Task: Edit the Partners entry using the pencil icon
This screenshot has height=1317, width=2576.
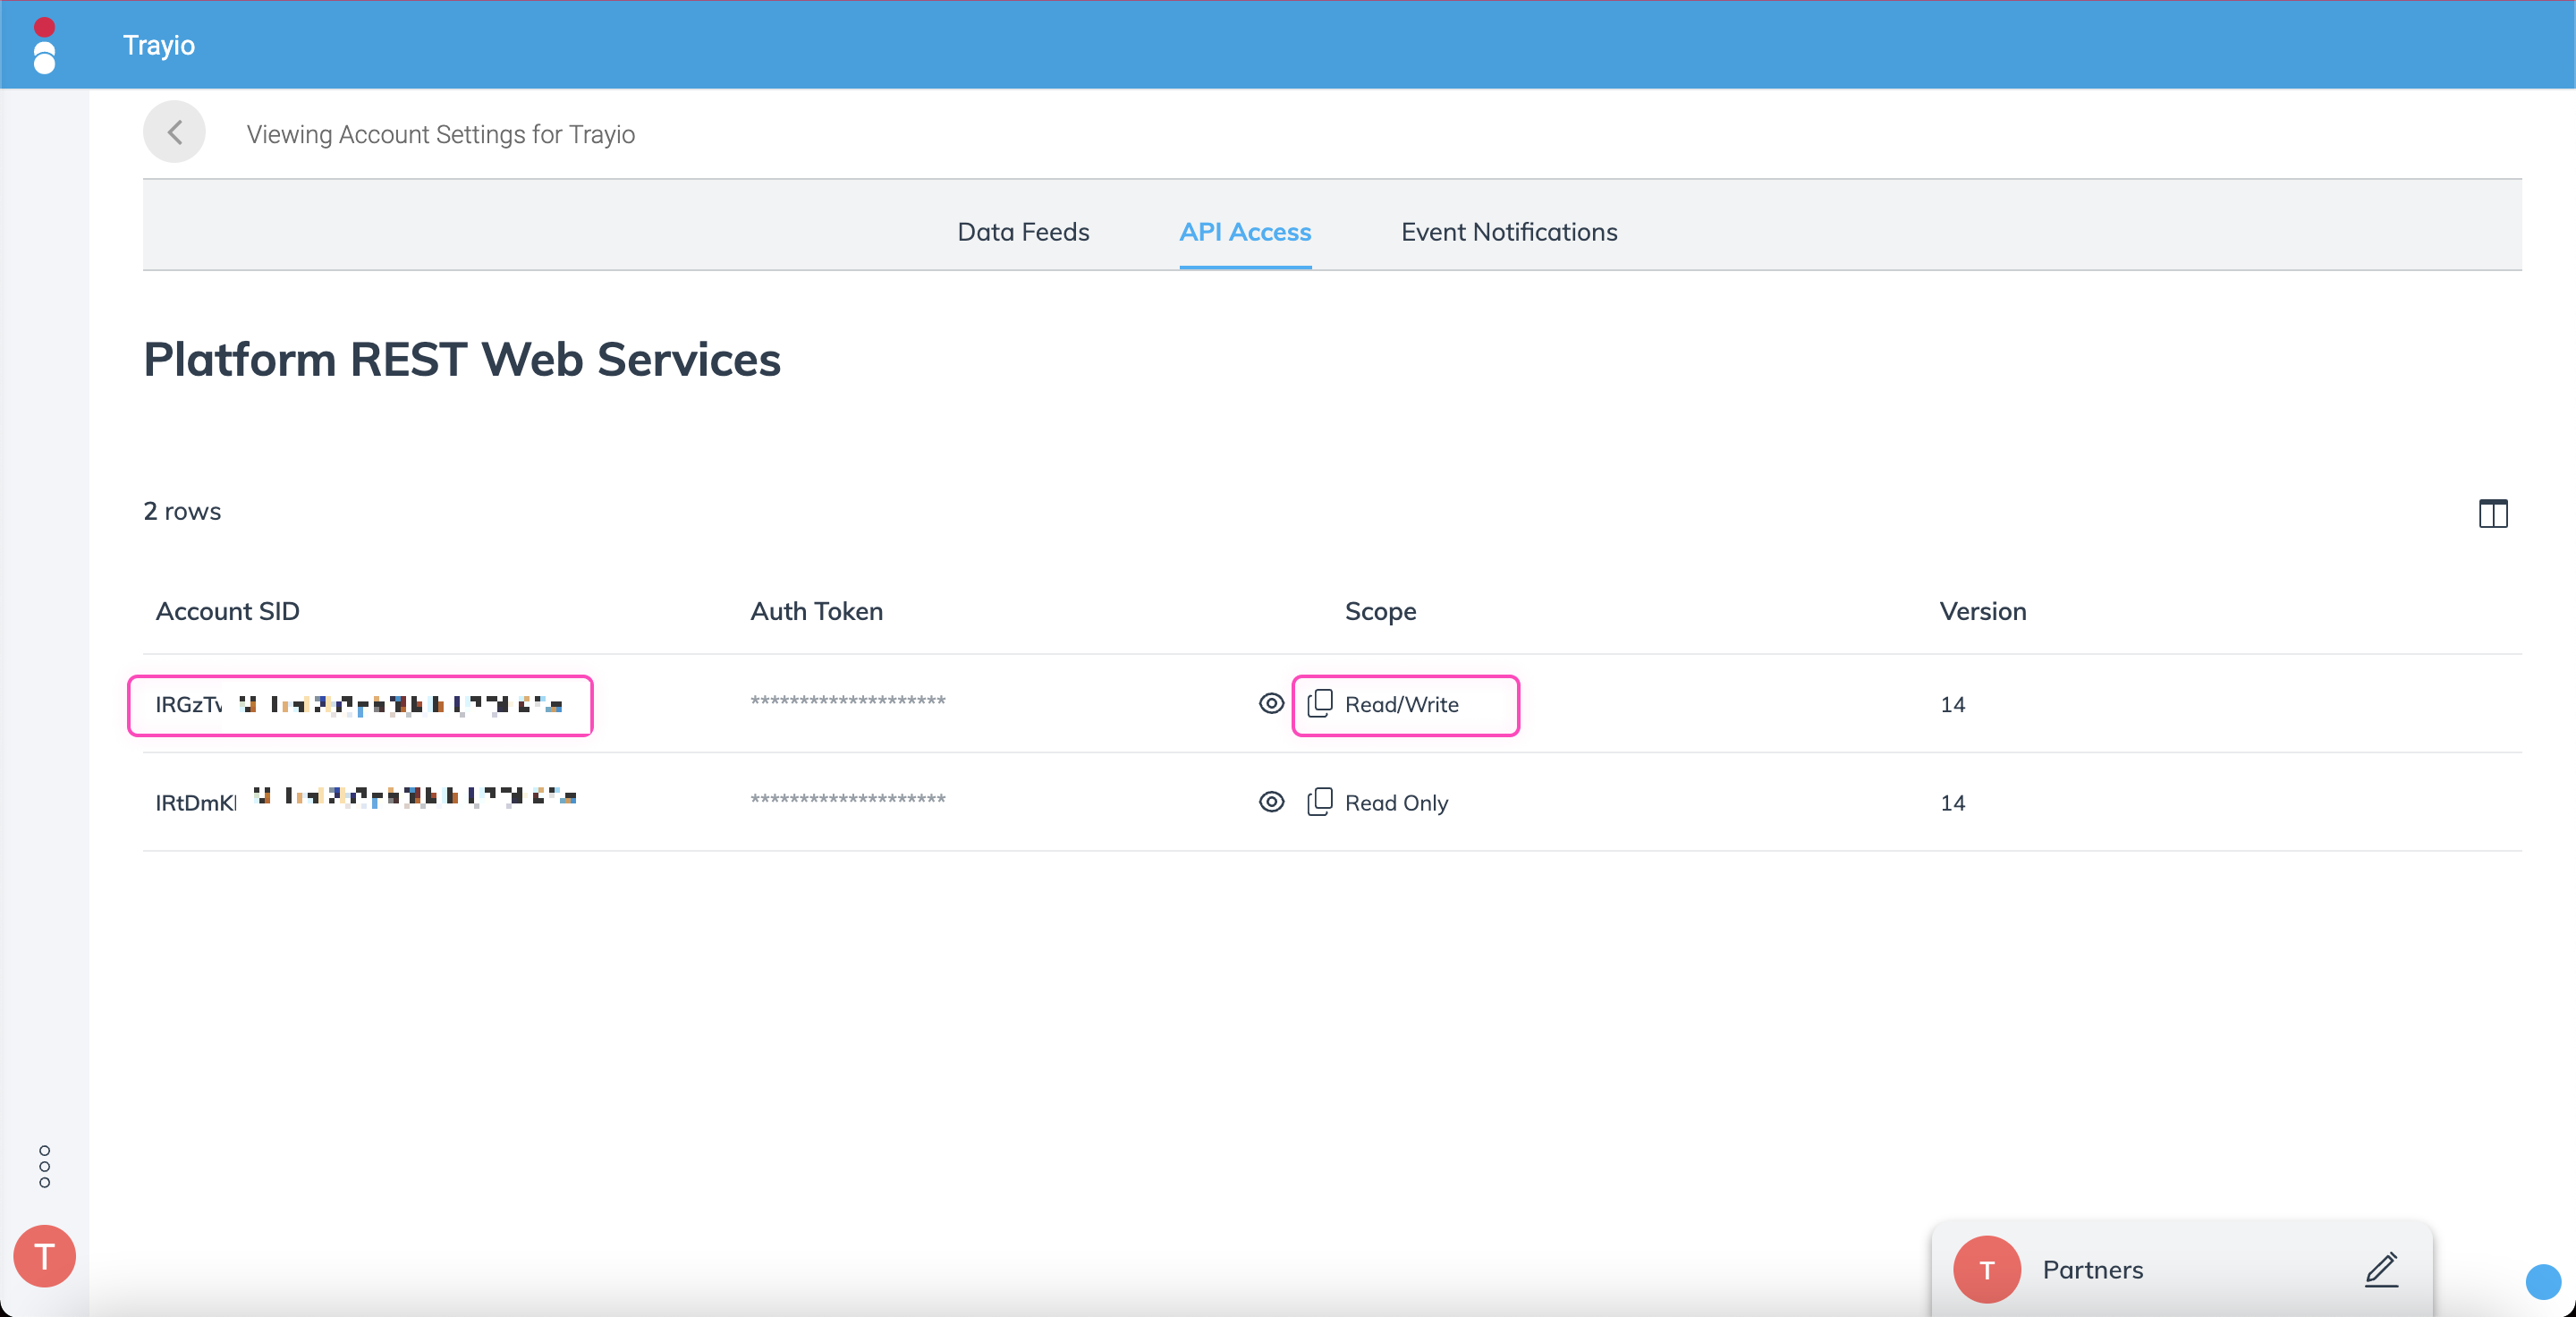Action: click(2382, 1271)
